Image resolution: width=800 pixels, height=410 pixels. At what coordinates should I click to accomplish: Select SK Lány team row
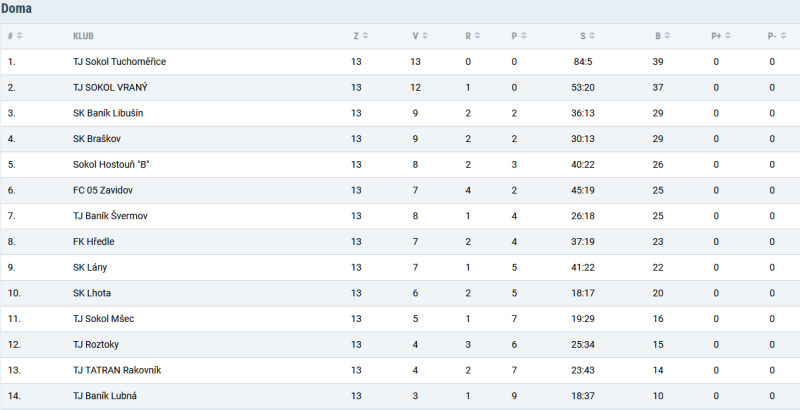pos(400,267)
